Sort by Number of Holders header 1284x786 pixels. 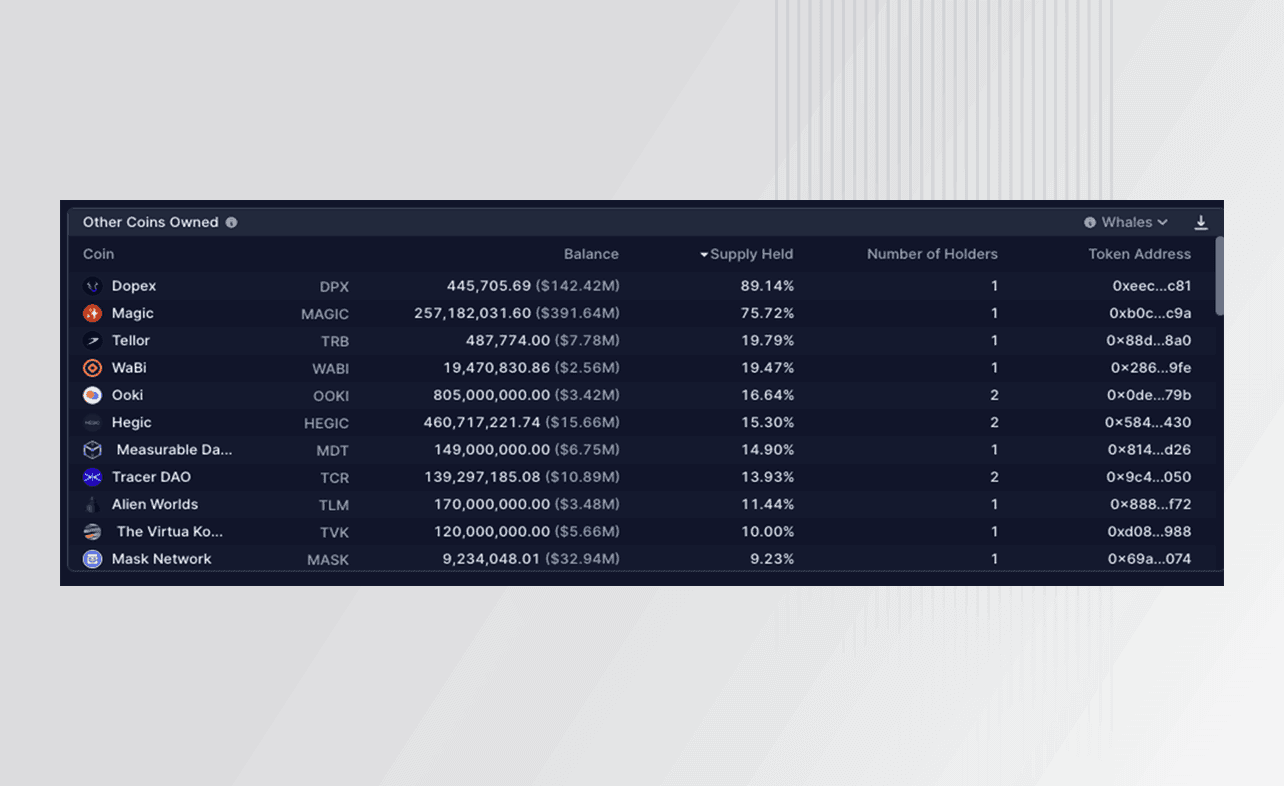coord(932,254)
